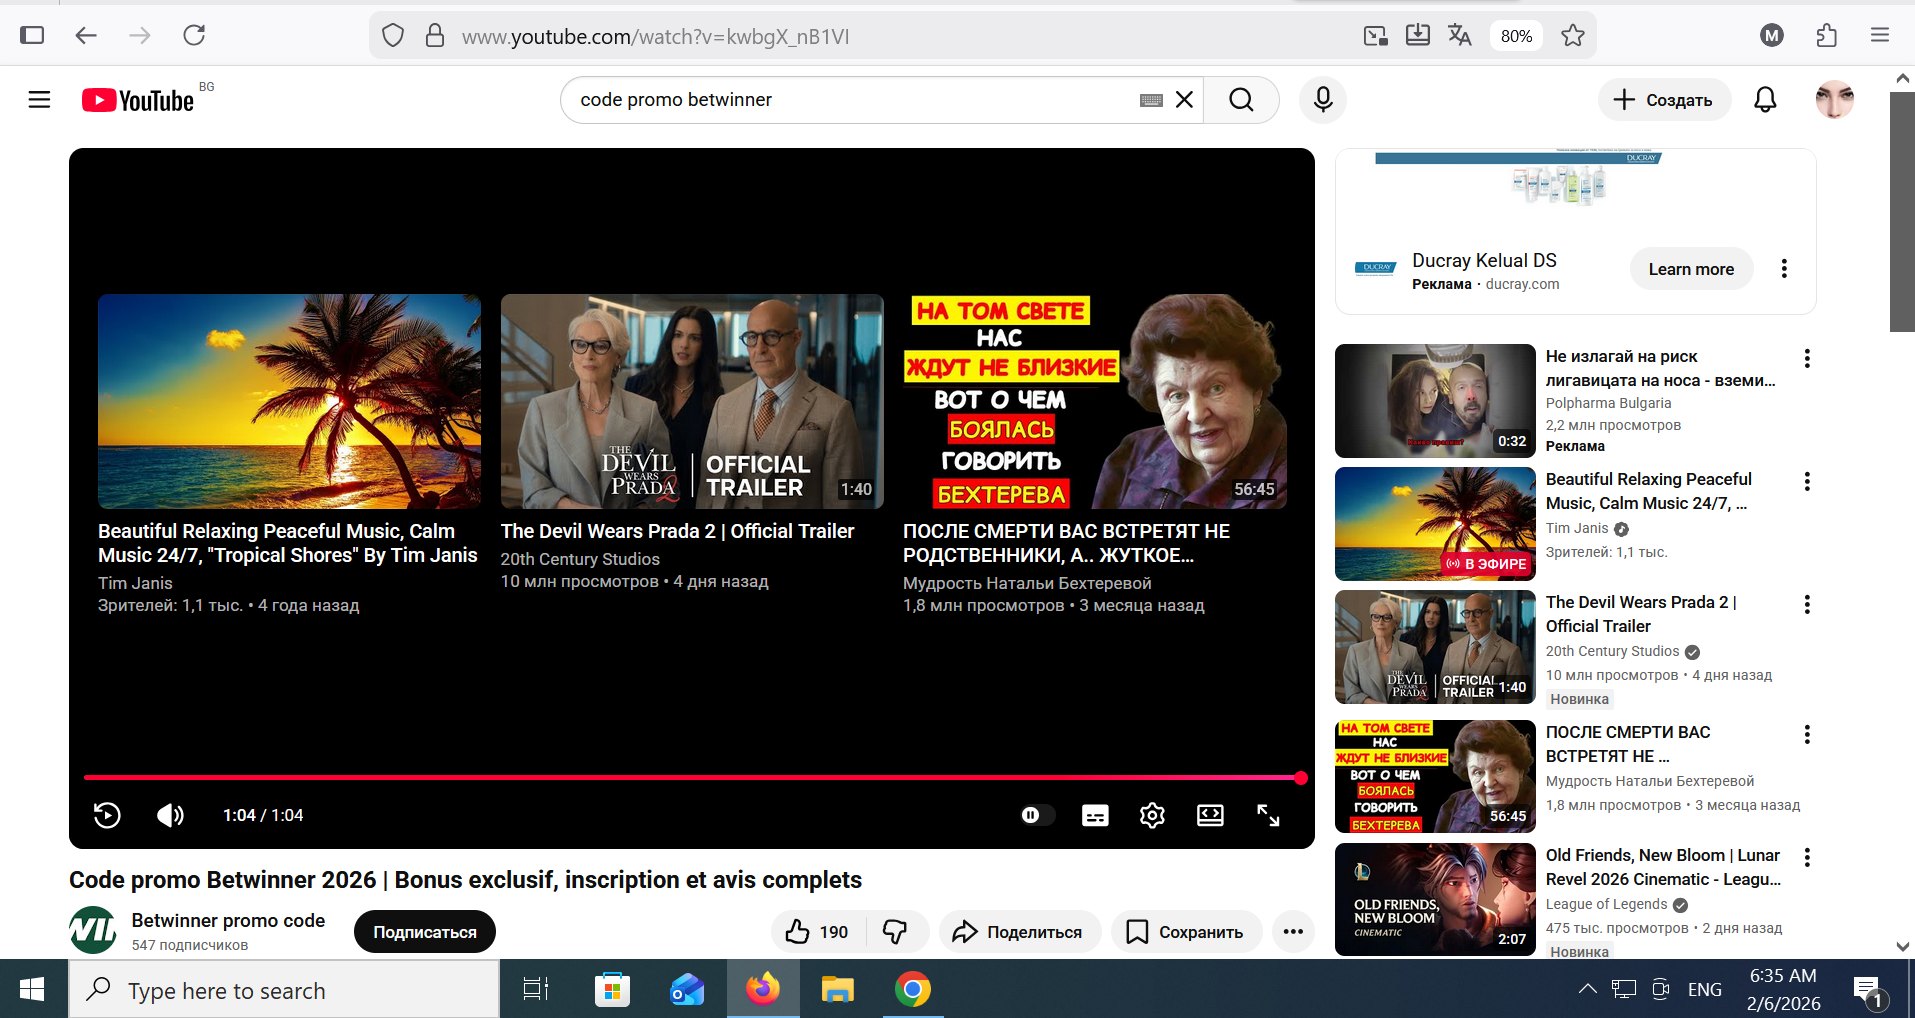Seek on the red video progress bar
1915x1018 pixels.
coord(691,777)
